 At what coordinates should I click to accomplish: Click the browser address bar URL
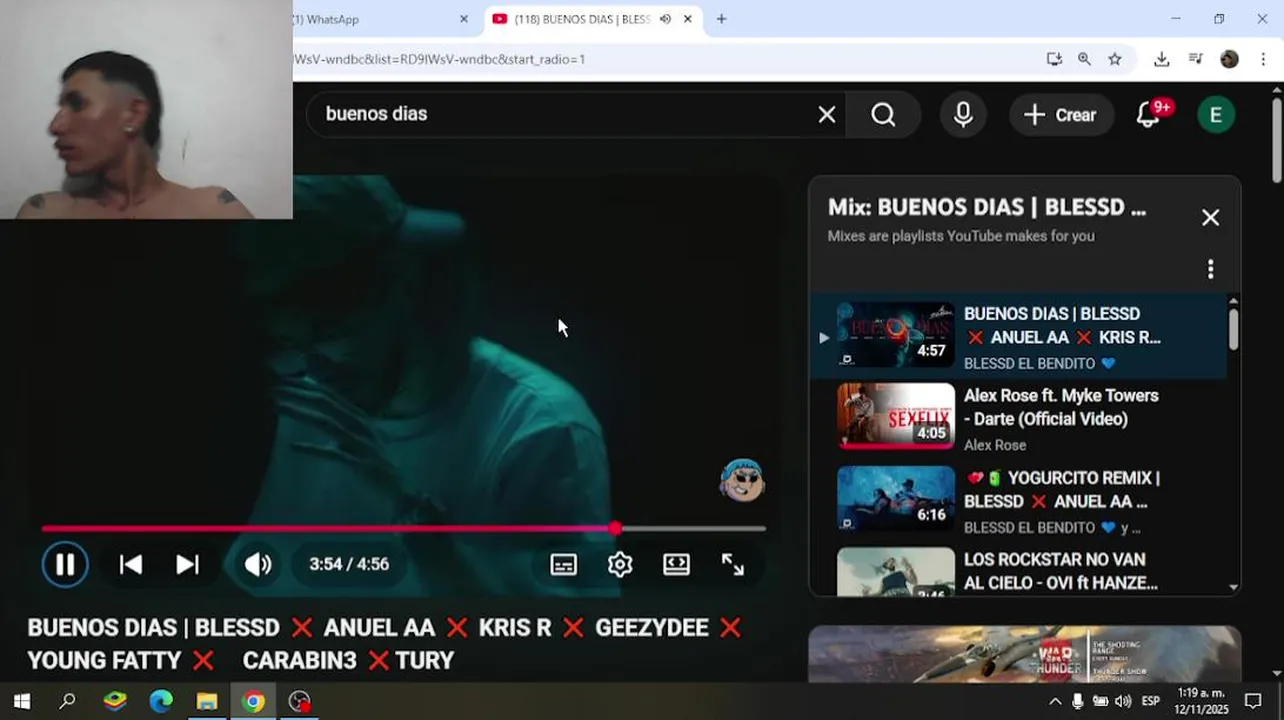click(440, 59)
